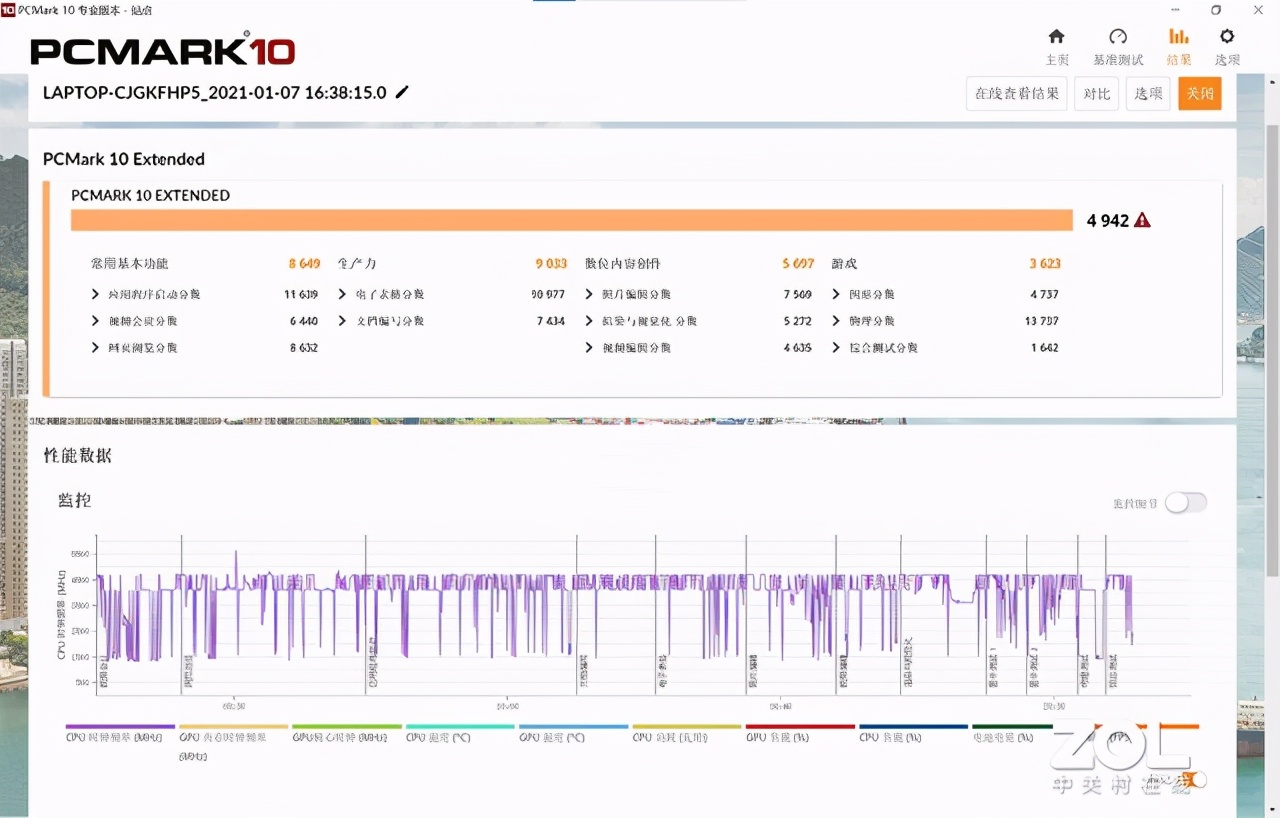Click the Essentials score 8 649
This screenshot has width=1280, height=818.
[304, 264]
